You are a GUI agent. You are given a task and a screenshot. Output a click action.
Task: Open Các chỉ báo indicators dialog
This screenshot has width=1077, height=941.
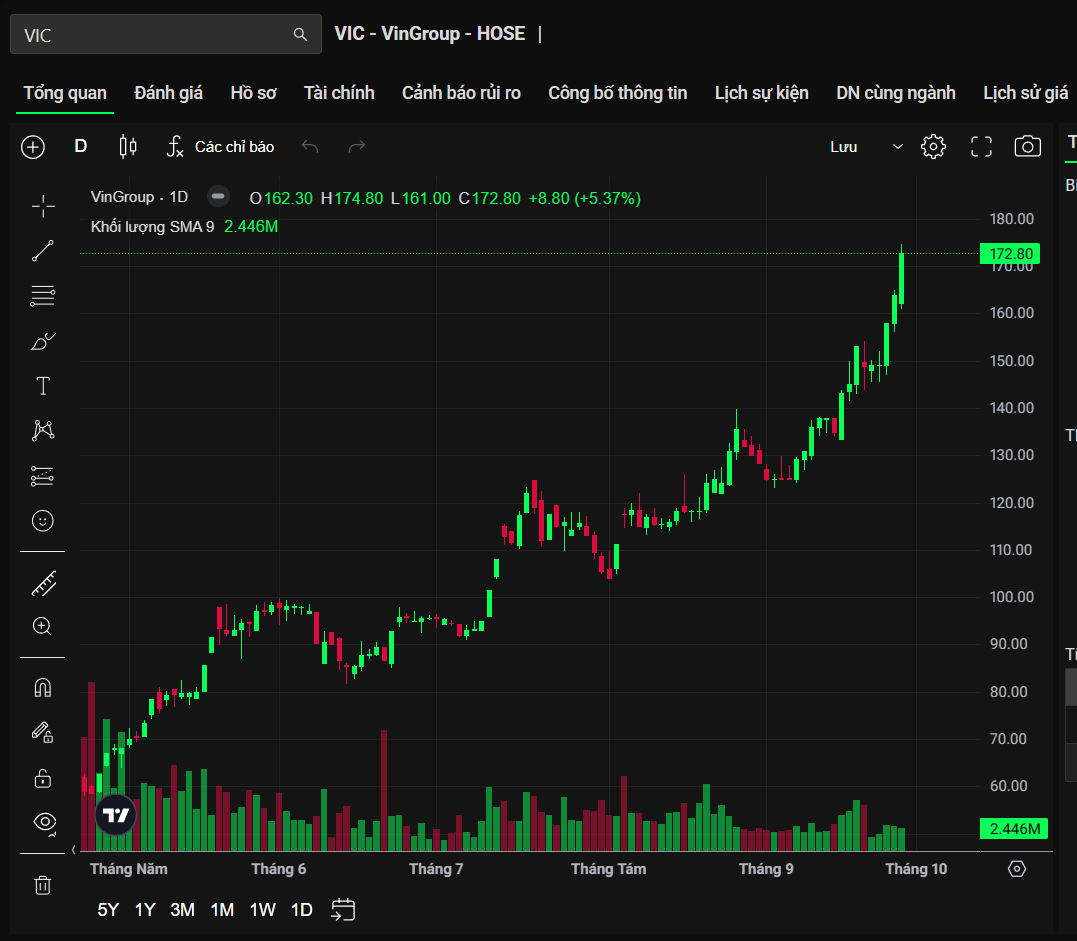[220, 146]
